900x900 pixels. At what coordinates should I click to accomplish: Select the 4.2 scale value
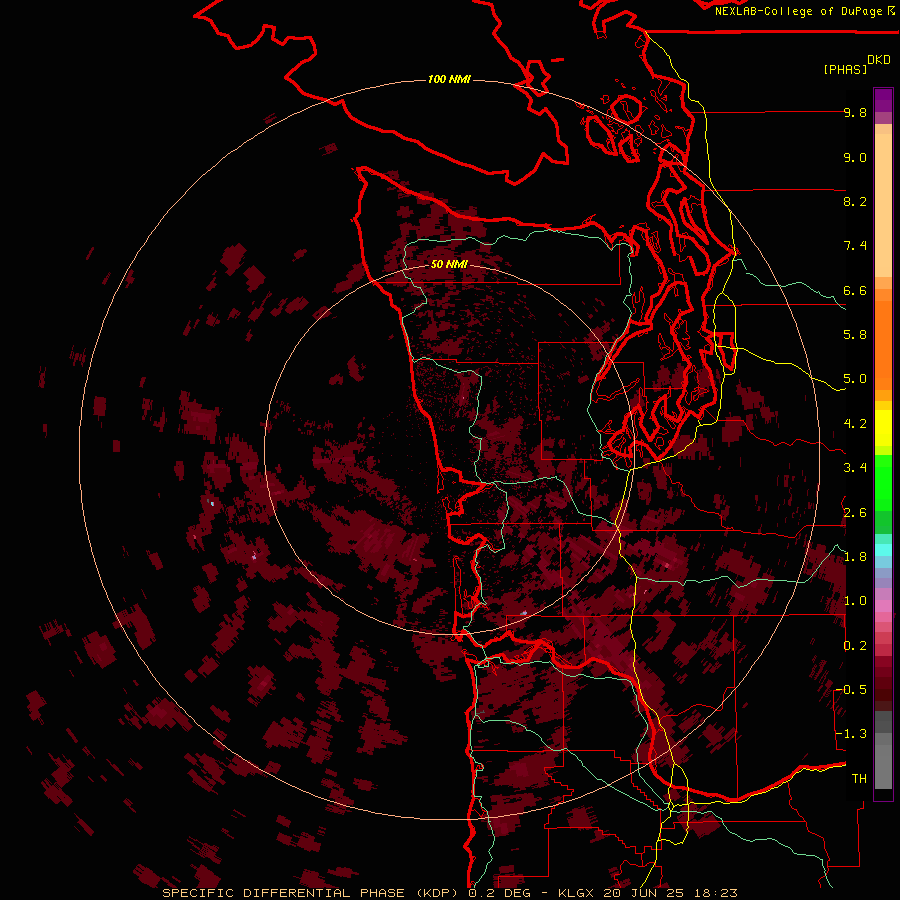tap(855, 424)
